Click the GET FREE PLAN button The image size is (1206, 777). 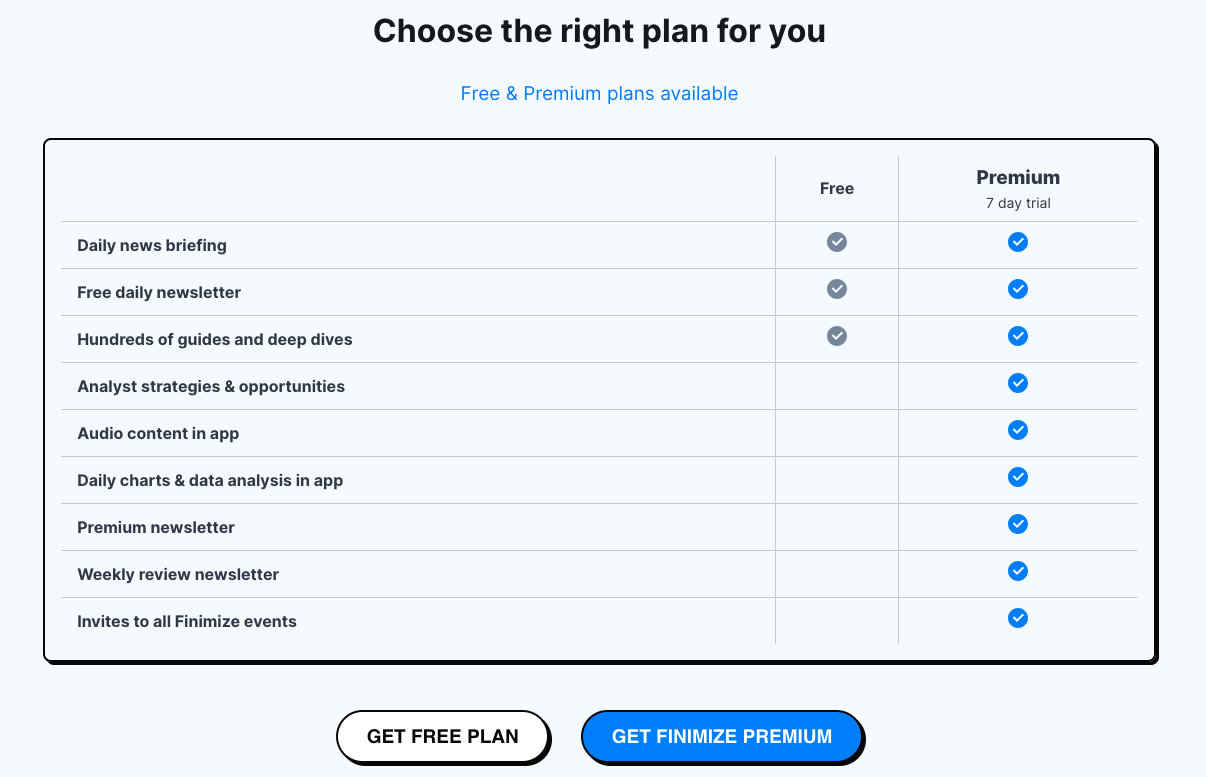(x=443, y=735)
